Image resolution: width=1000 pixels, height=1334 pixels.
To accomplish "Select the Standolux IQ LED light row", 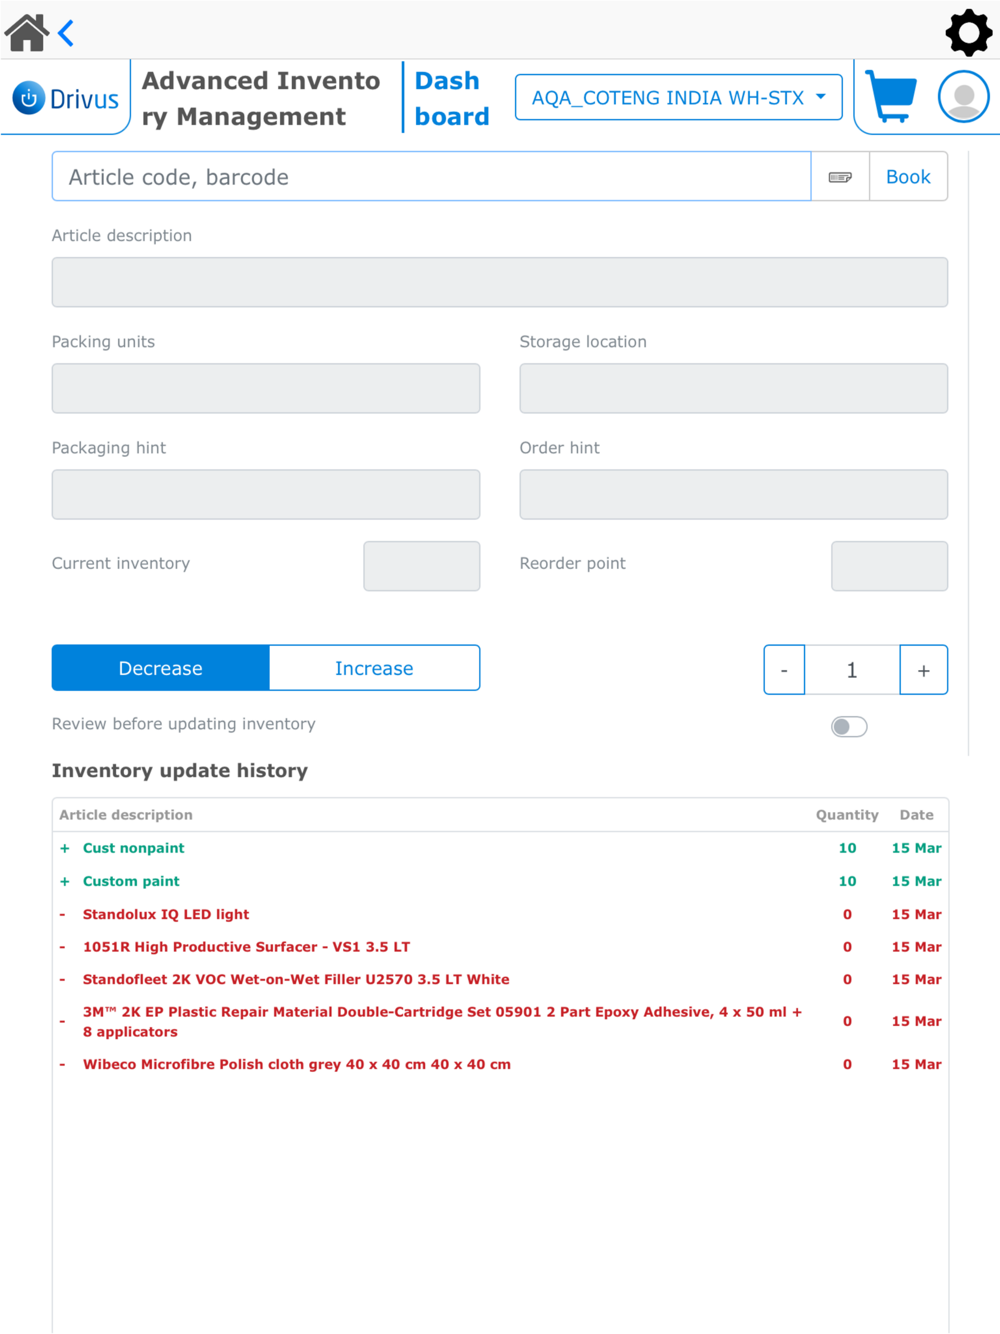I will 500,914.
